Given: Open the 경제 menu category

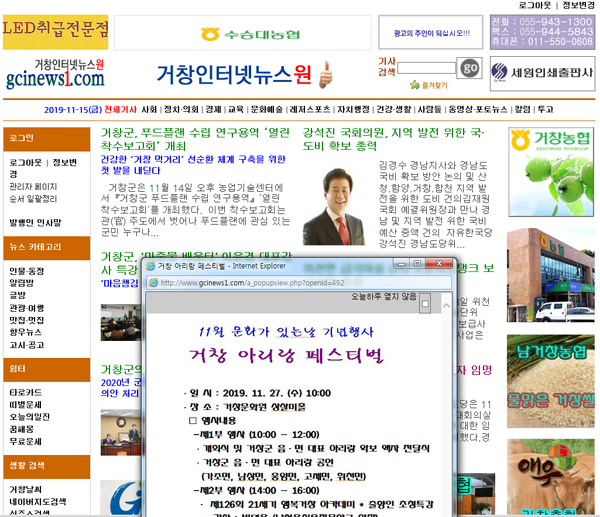Looking at the screenshot, I should coord(214,109).
